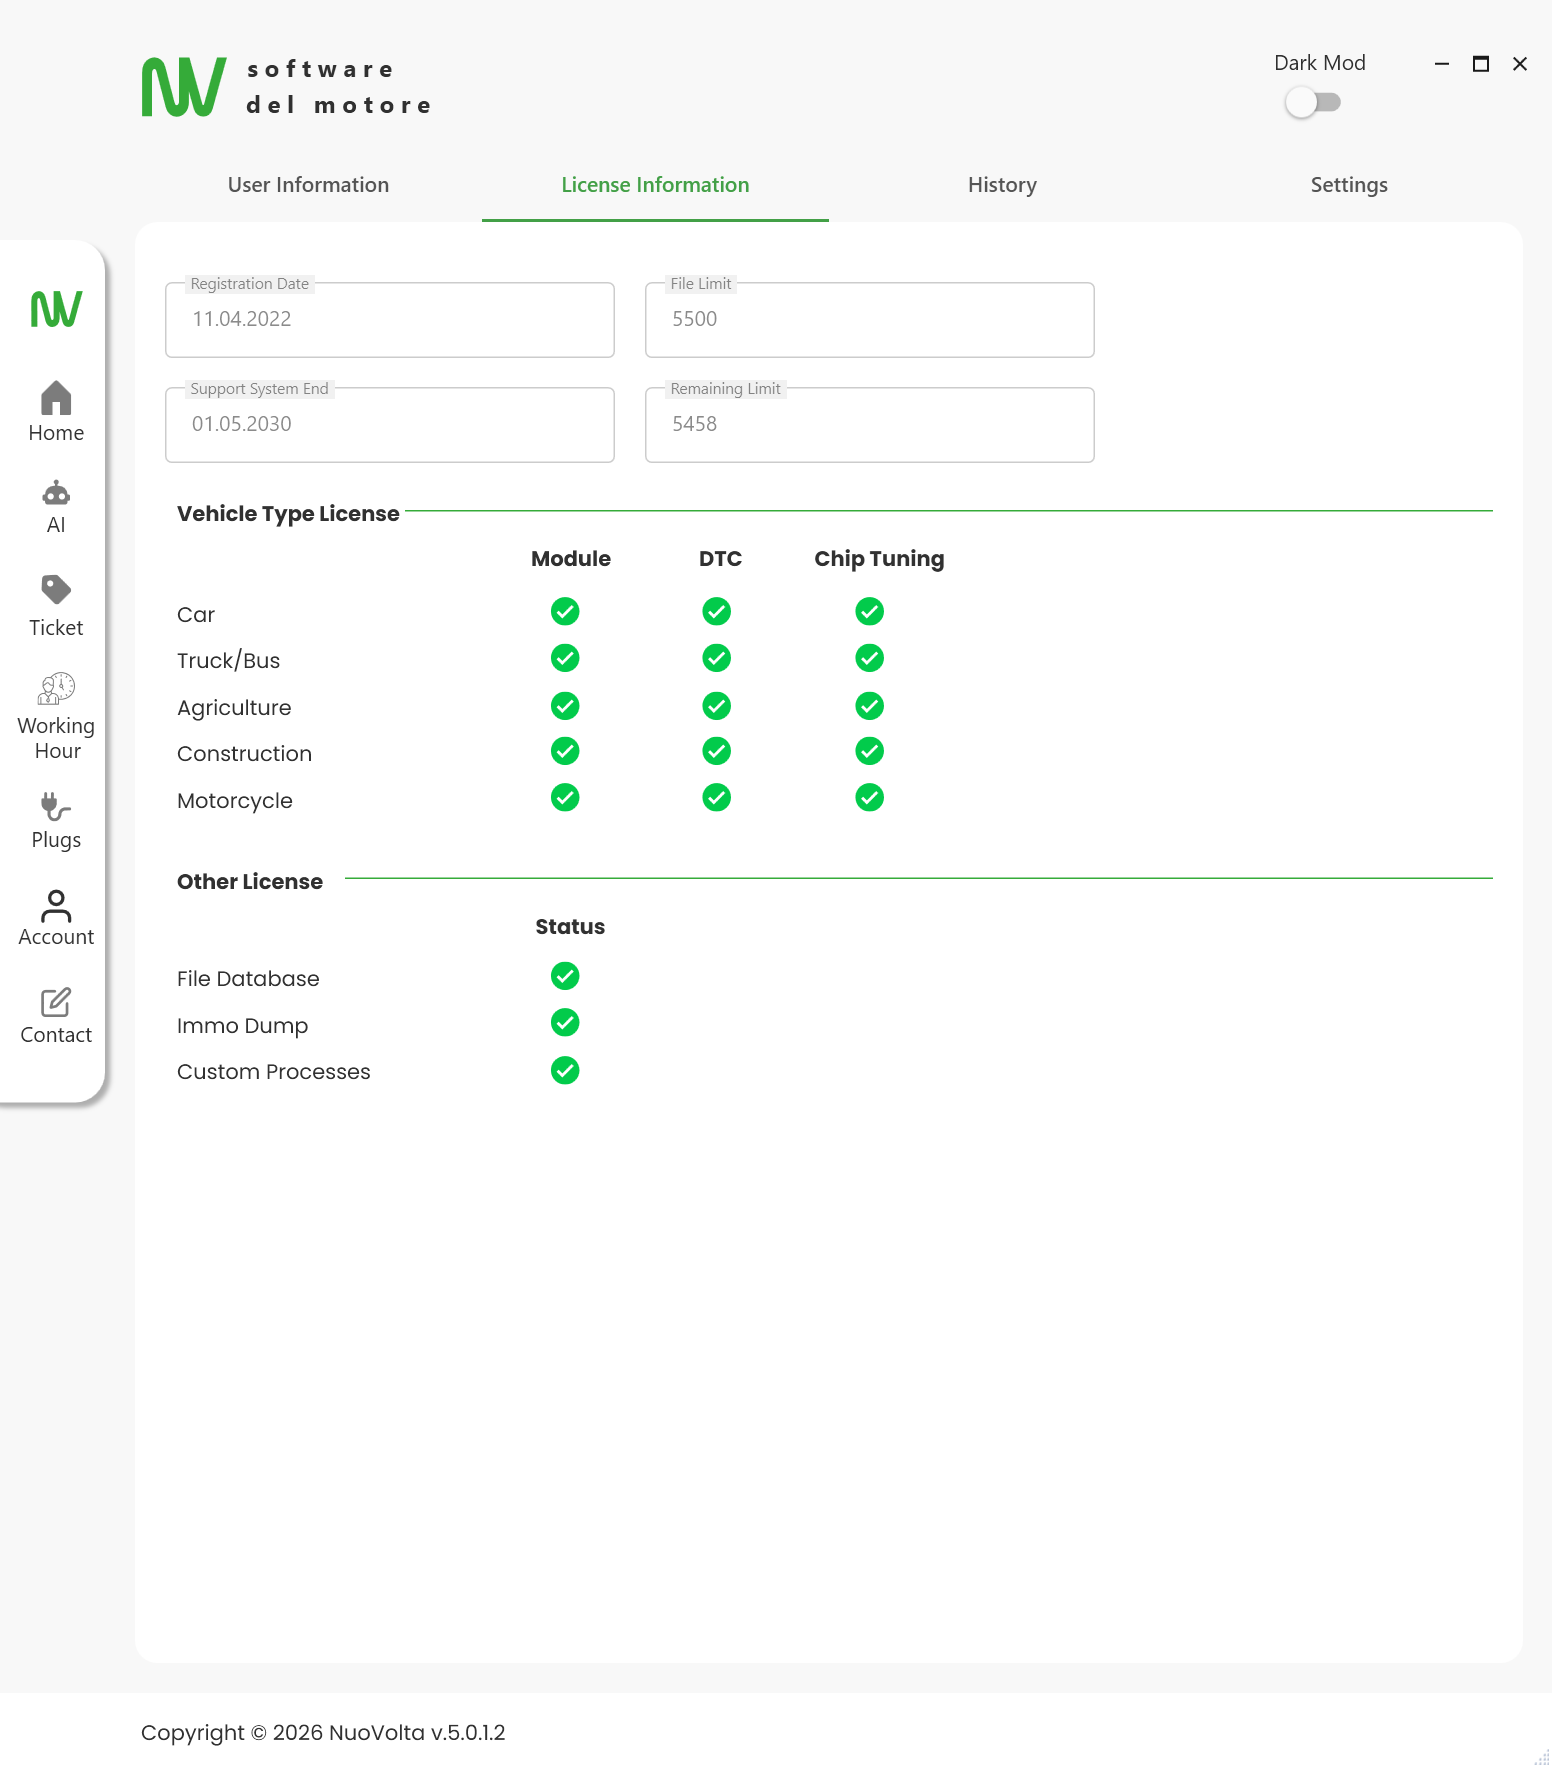Click File Database status checkmark
Screen dimensions: 1552x1768
click(x=565, y=976)
